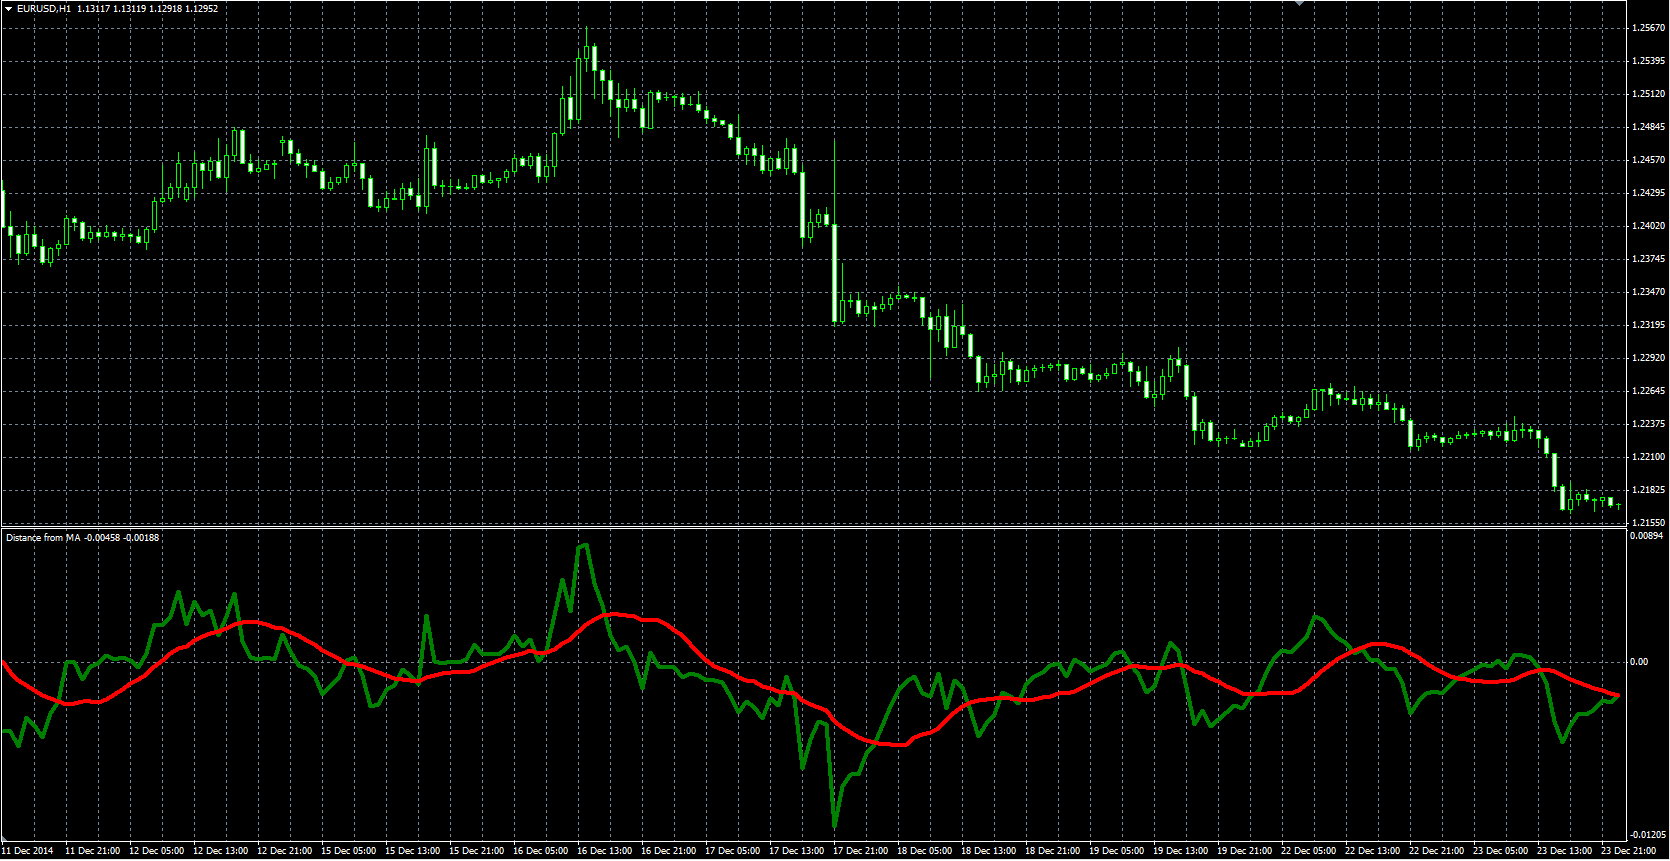This screenshot has height=861, width=1670.
Task: Click the 23 Dec 05:00 time label
Action: (x=1500, y=851)
